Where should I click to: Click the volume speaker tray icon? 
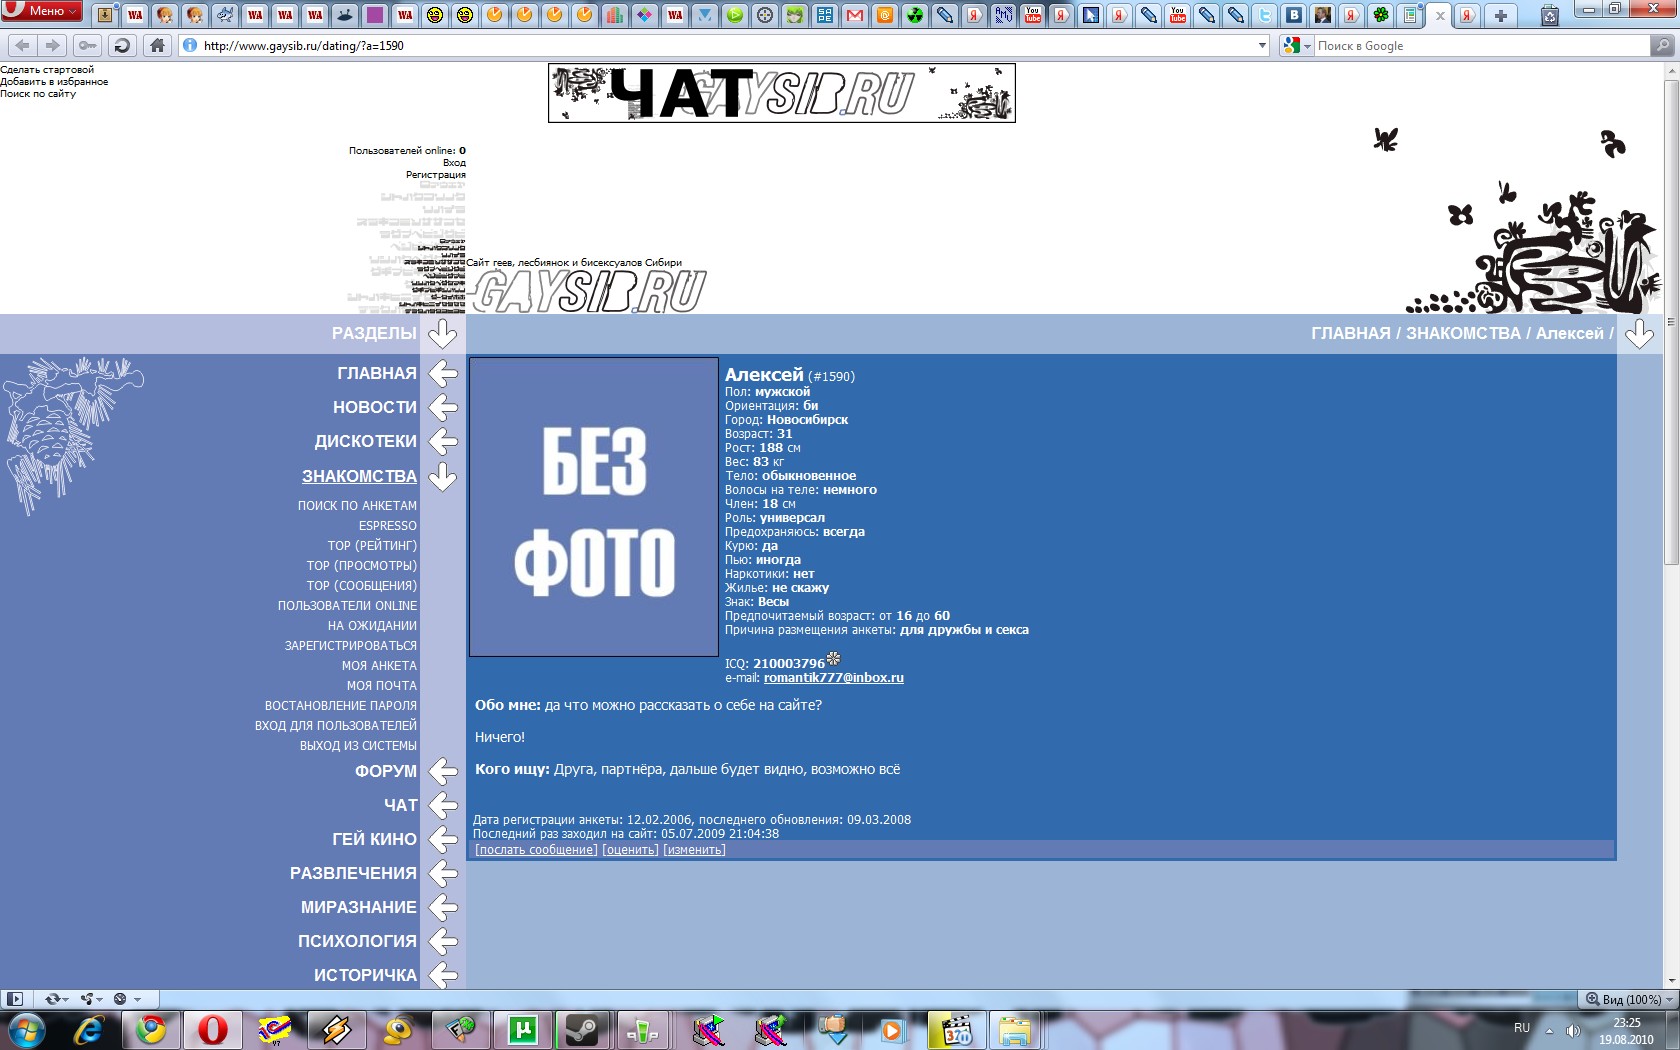[1573, 1030]
